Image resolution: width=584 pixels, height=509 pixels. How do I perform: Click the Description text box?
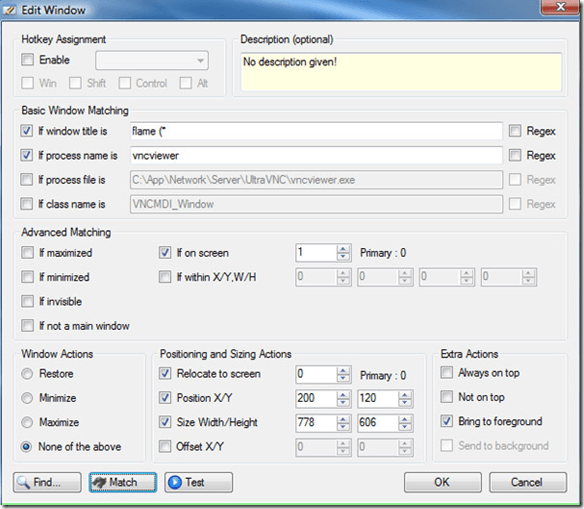(x=401, y=72)
